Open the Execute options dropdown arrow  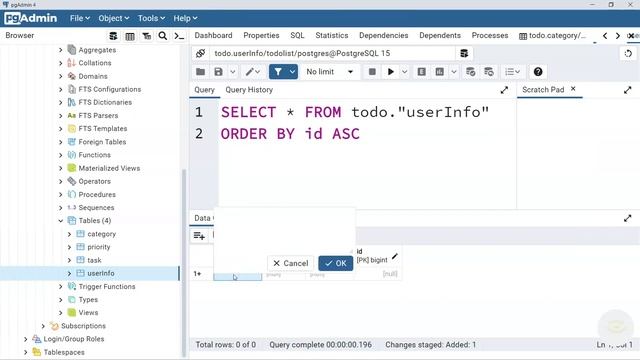click(404, 72)
